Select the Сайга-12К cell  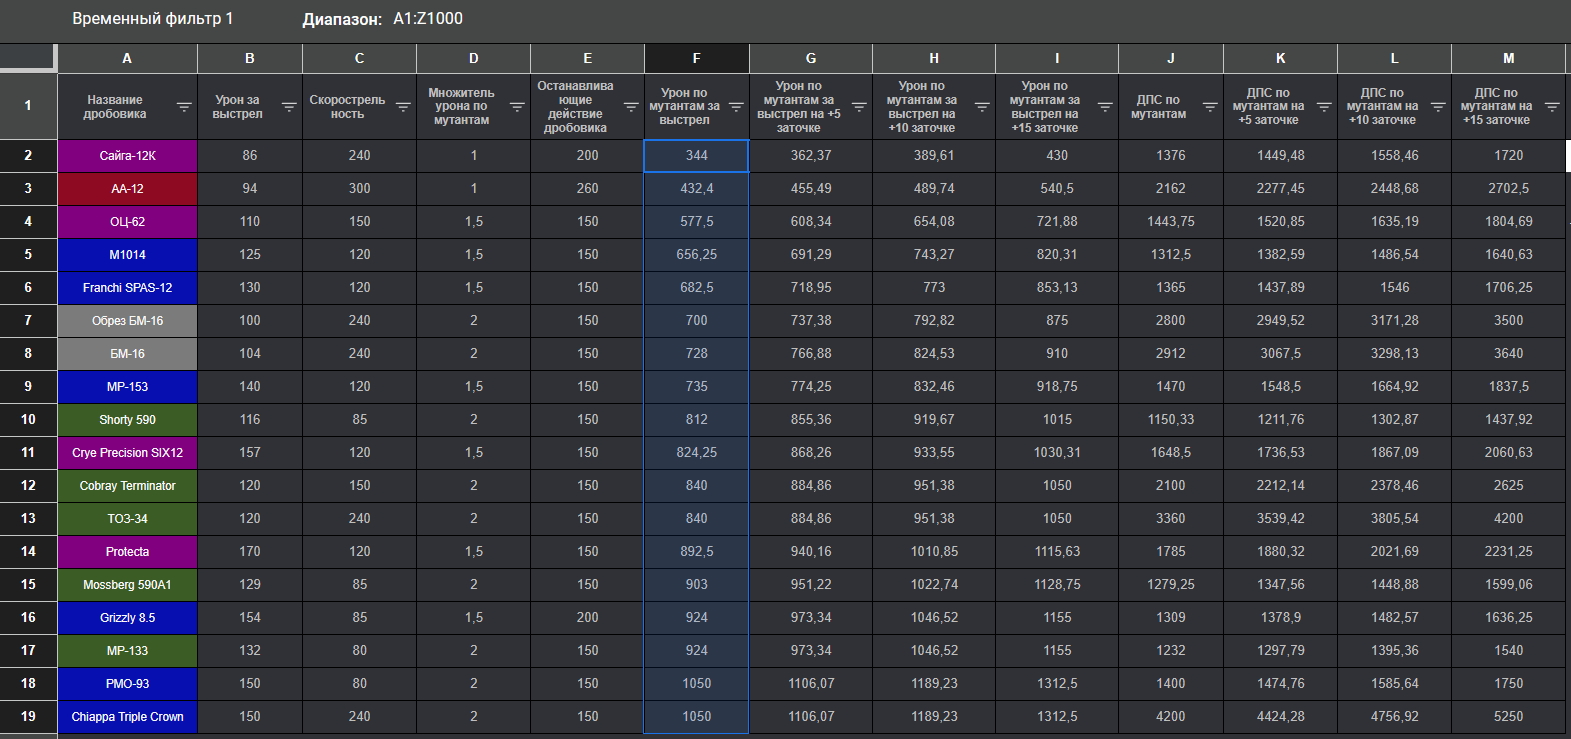127,155
